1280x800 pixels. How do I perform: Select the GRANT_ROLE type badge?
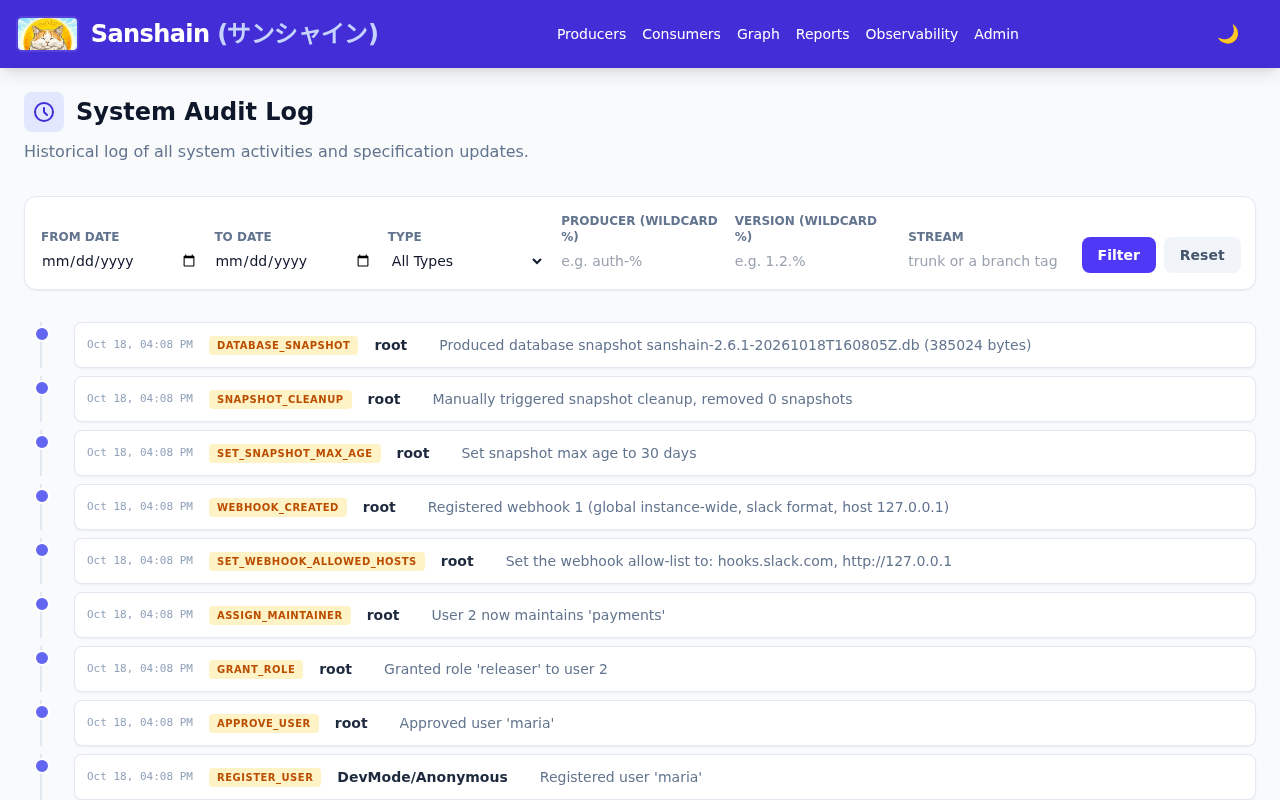pos(256,669)
